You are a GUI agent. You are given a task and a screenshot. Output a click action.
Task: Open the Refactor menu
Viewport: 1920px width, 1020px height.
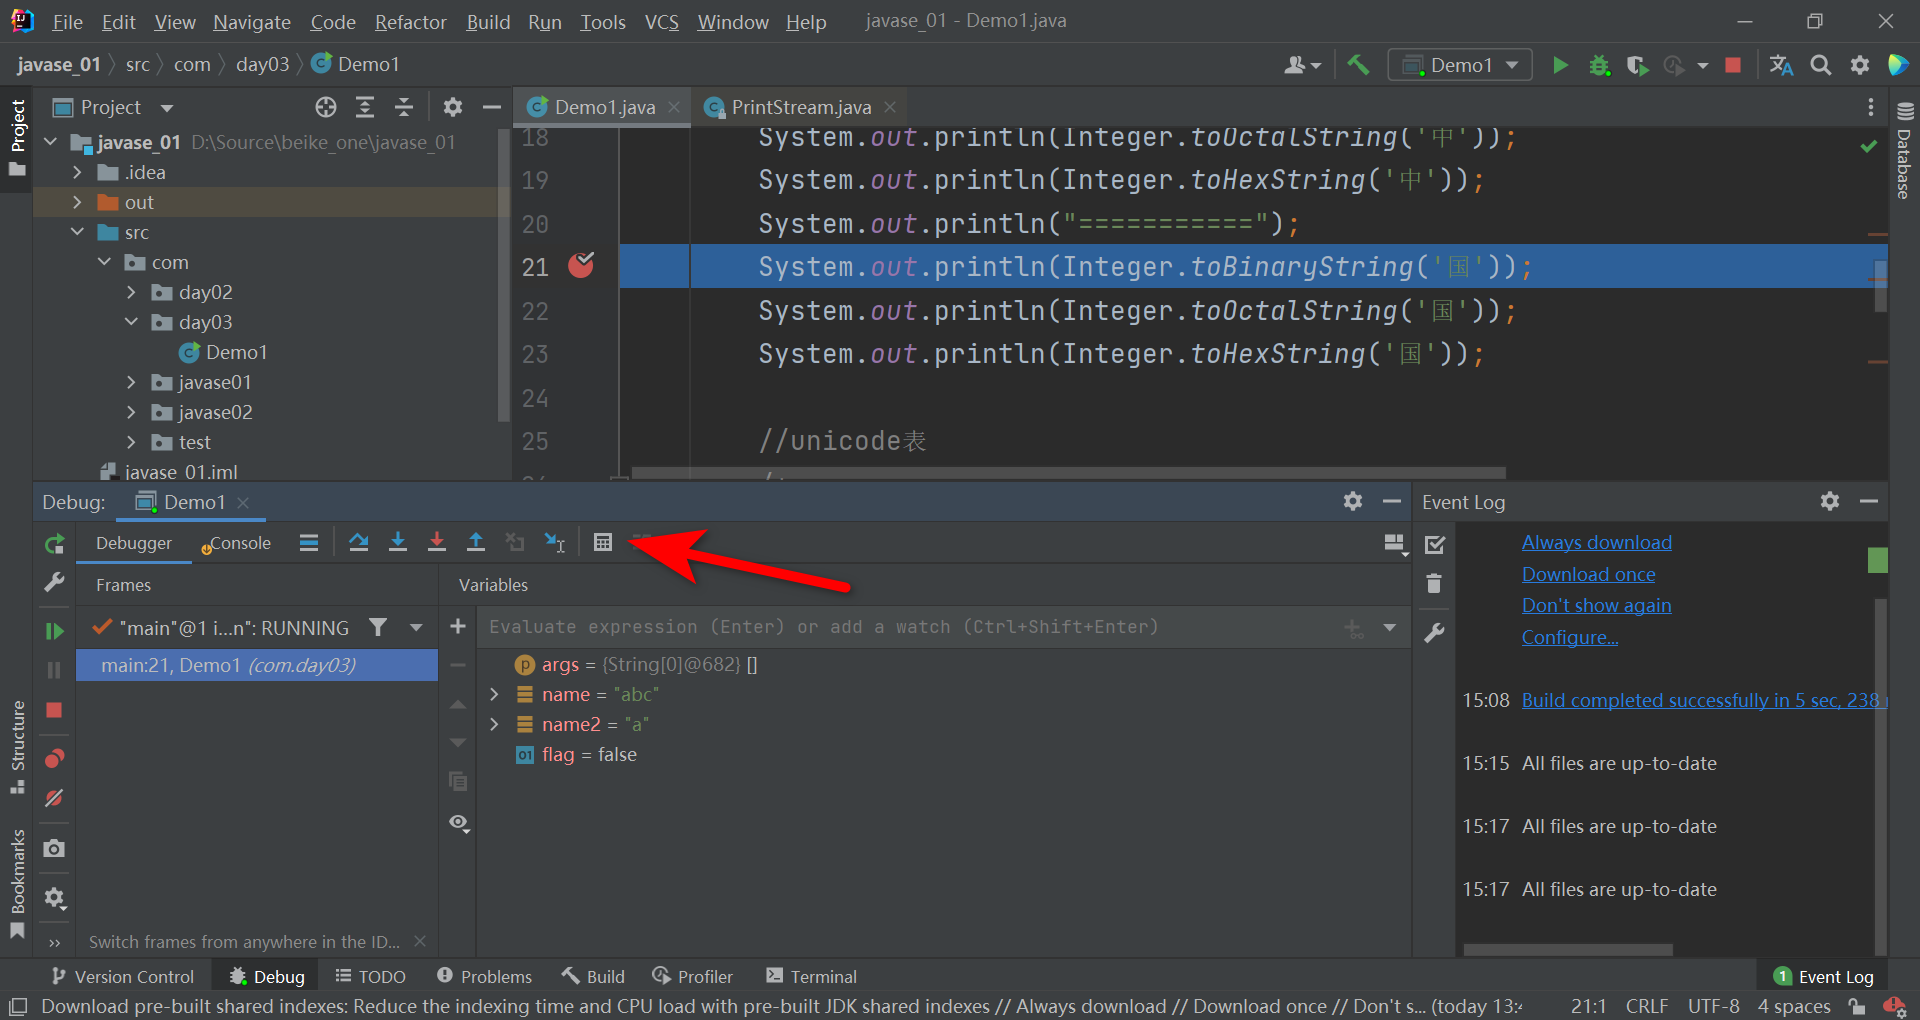click(x=410, y=22)
